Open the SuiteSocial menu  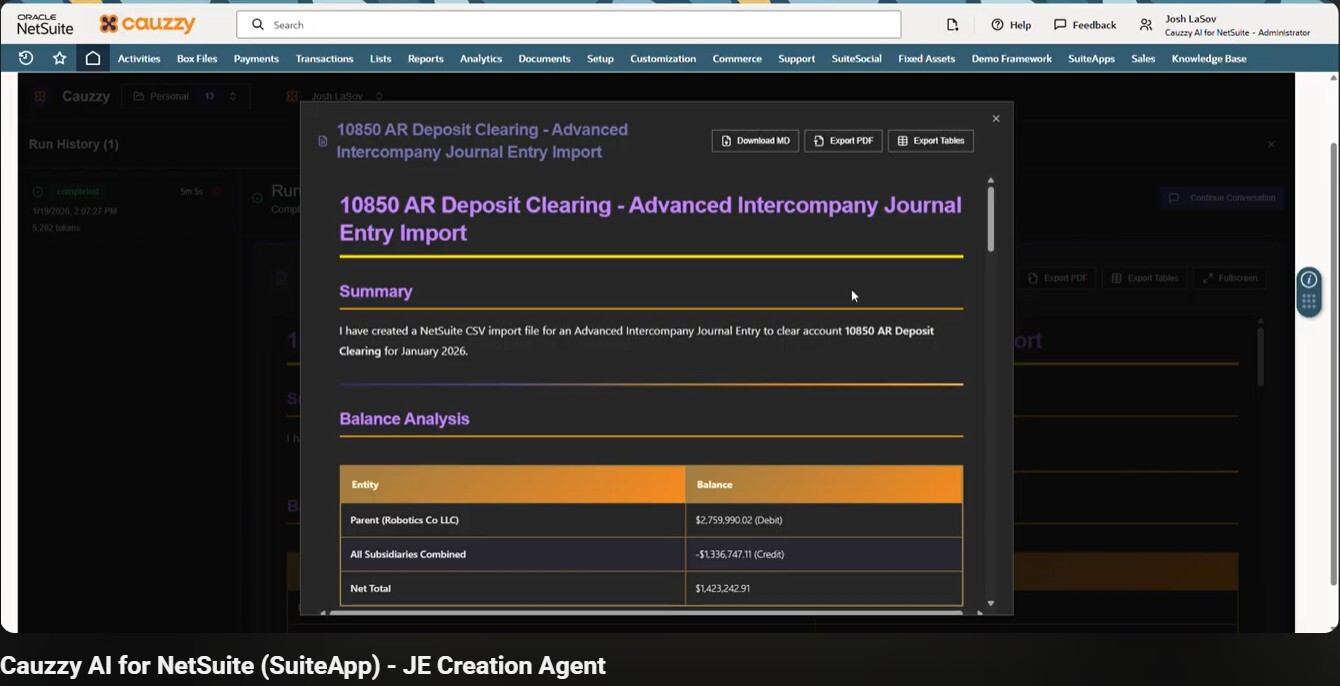point(856,59)
